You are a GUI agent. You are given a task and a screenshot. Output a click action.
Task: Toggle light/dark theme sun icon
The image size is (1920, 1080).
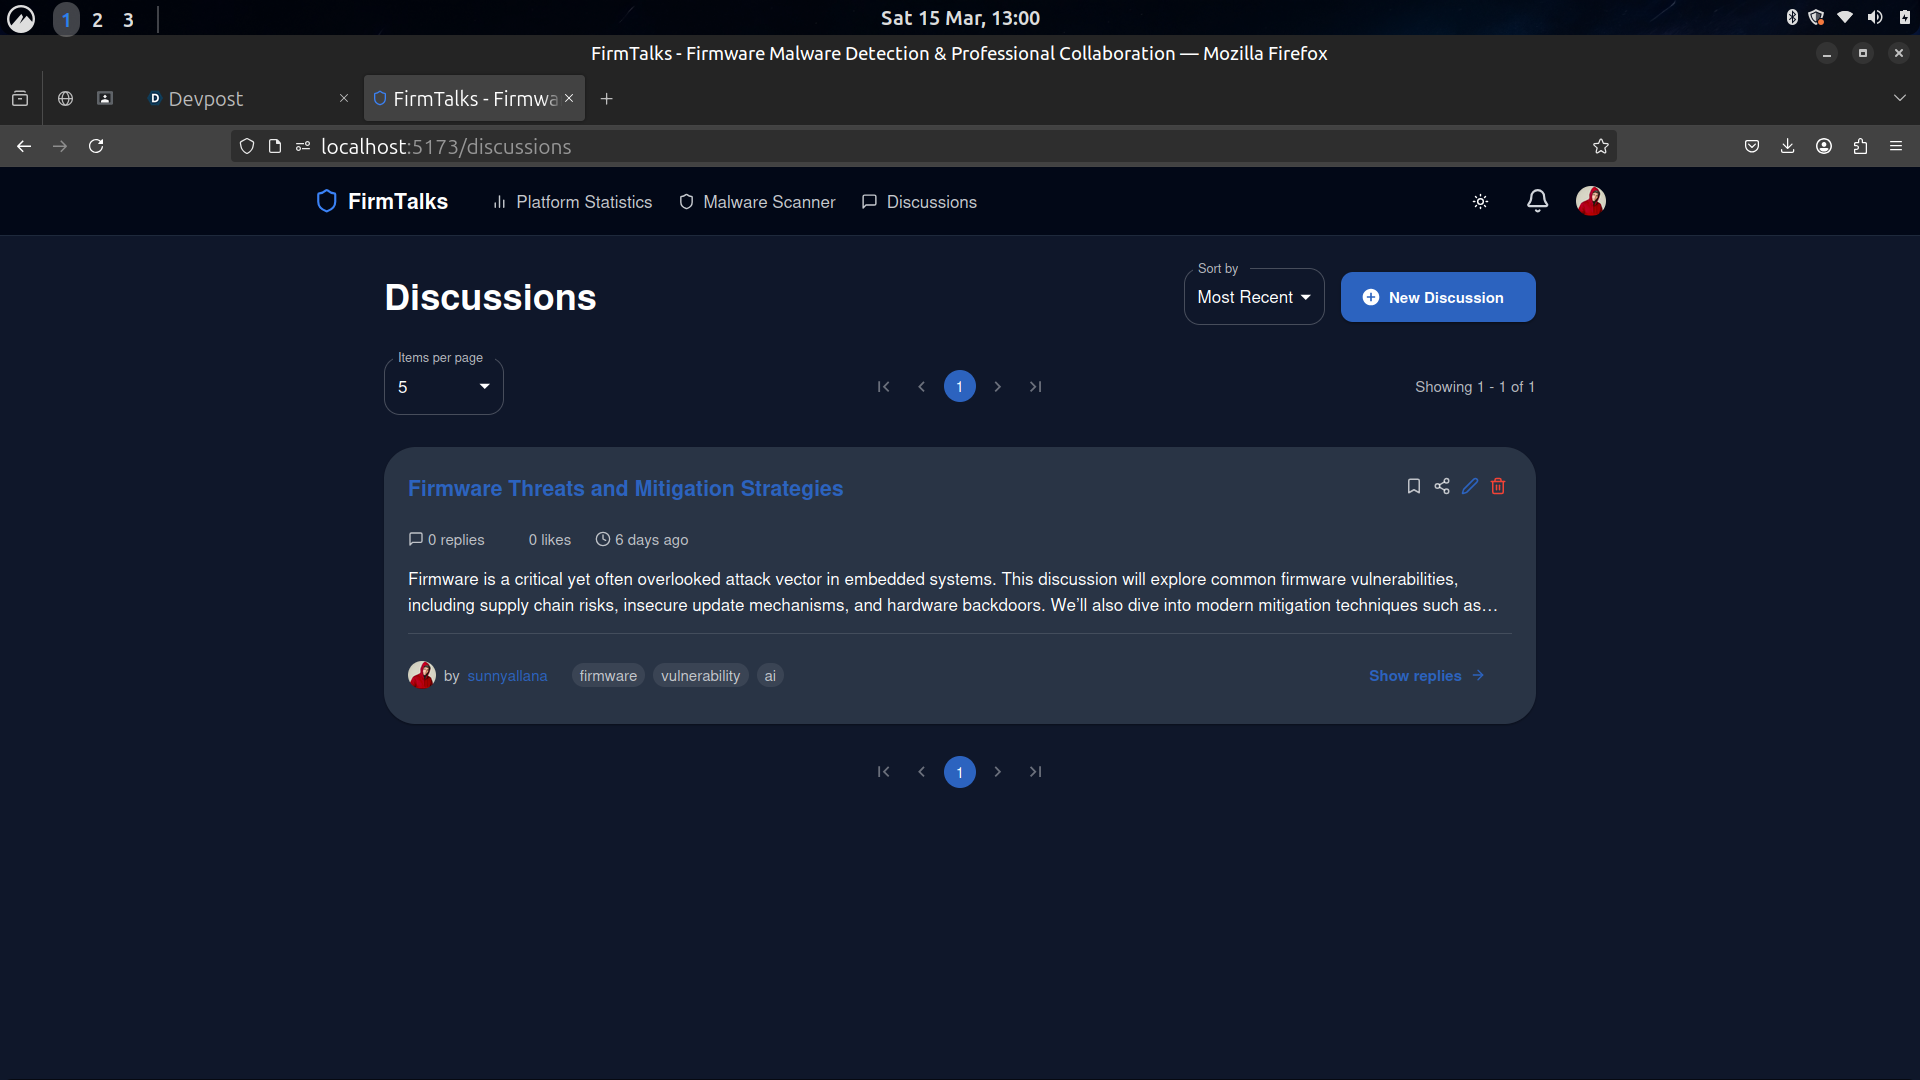(x=1480, y=202)
